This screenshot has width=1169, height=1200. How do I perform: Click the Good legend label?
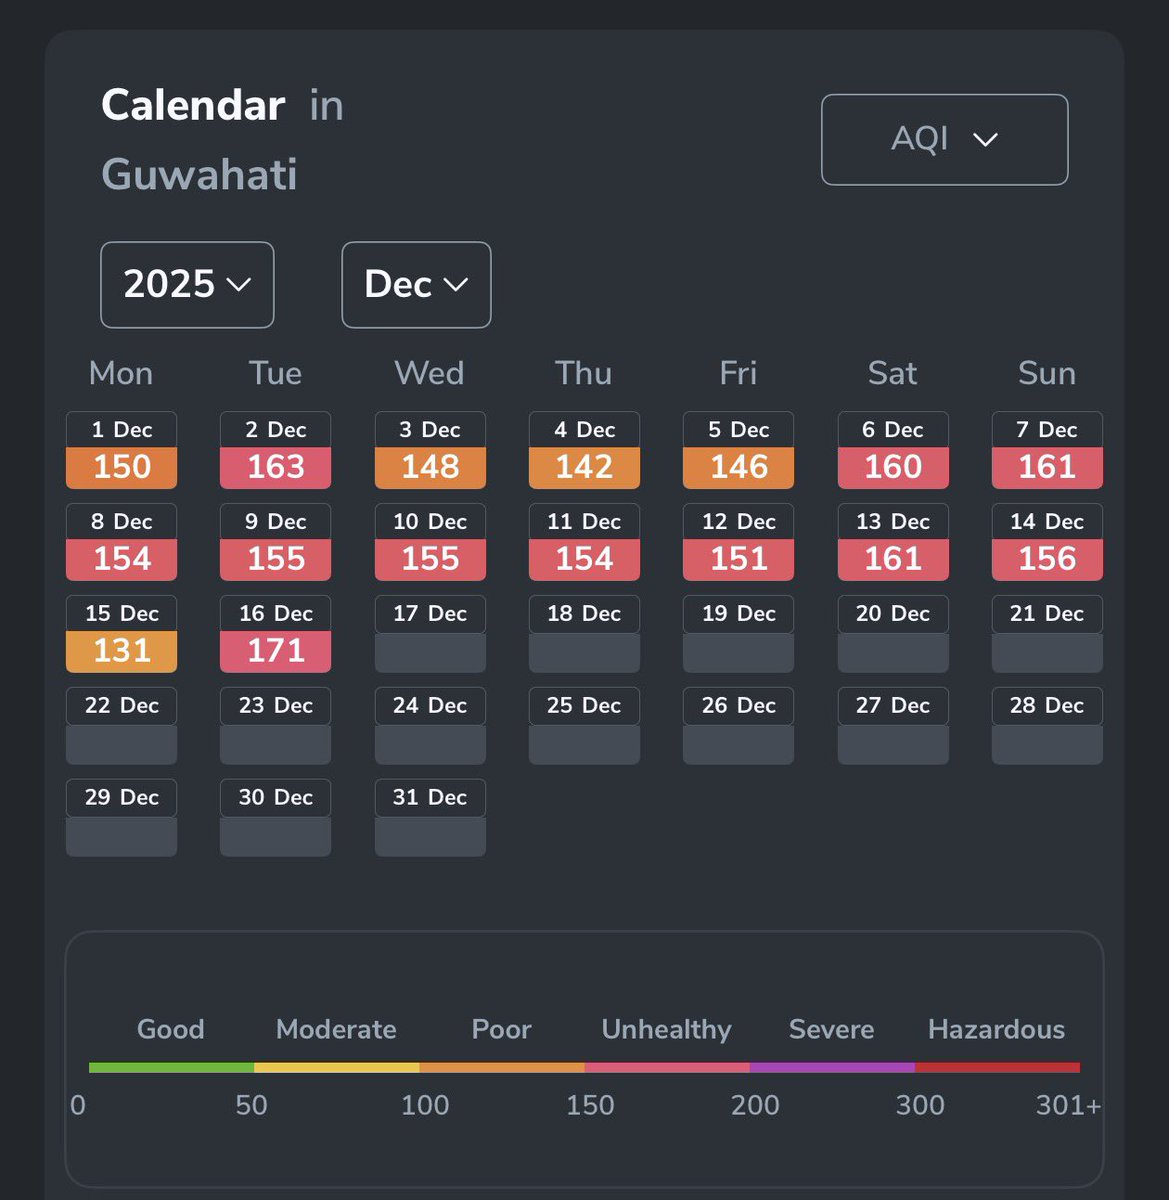coord(170,1029)
